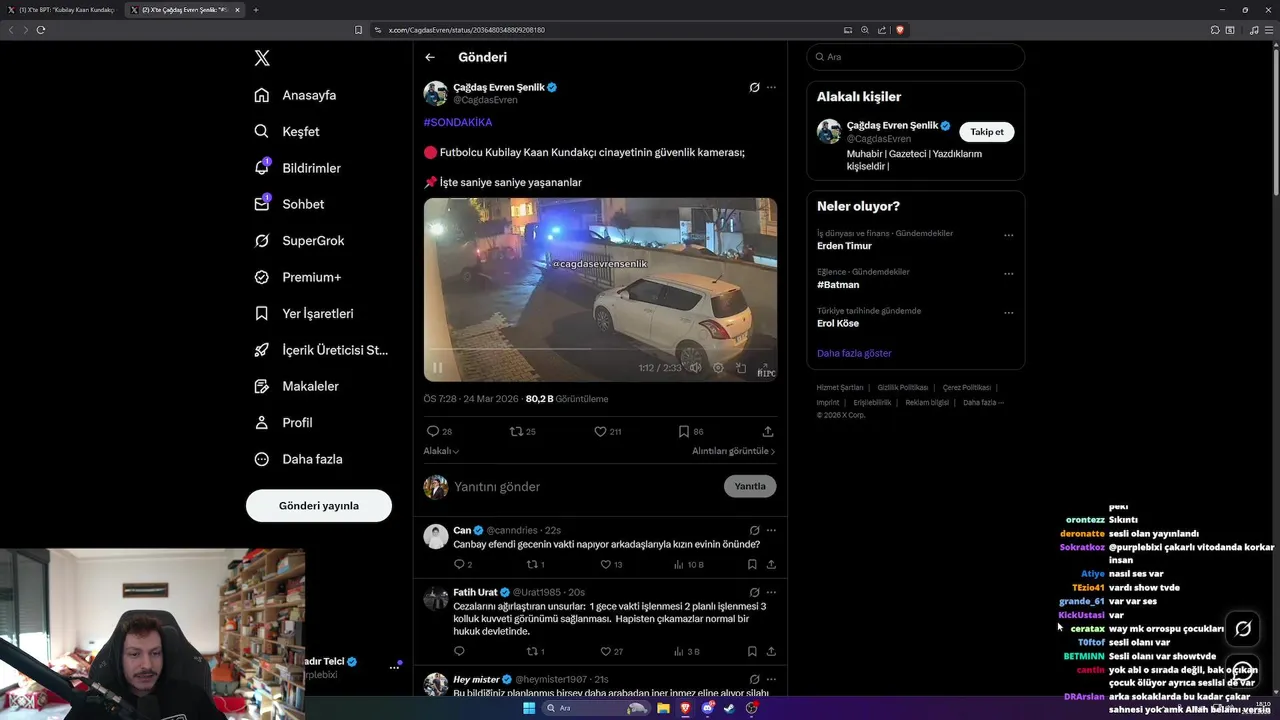Viewport: 1280px width, 720px height.
Task: Open more menu on Fatih Urat's reply
Action: (771, 592)
